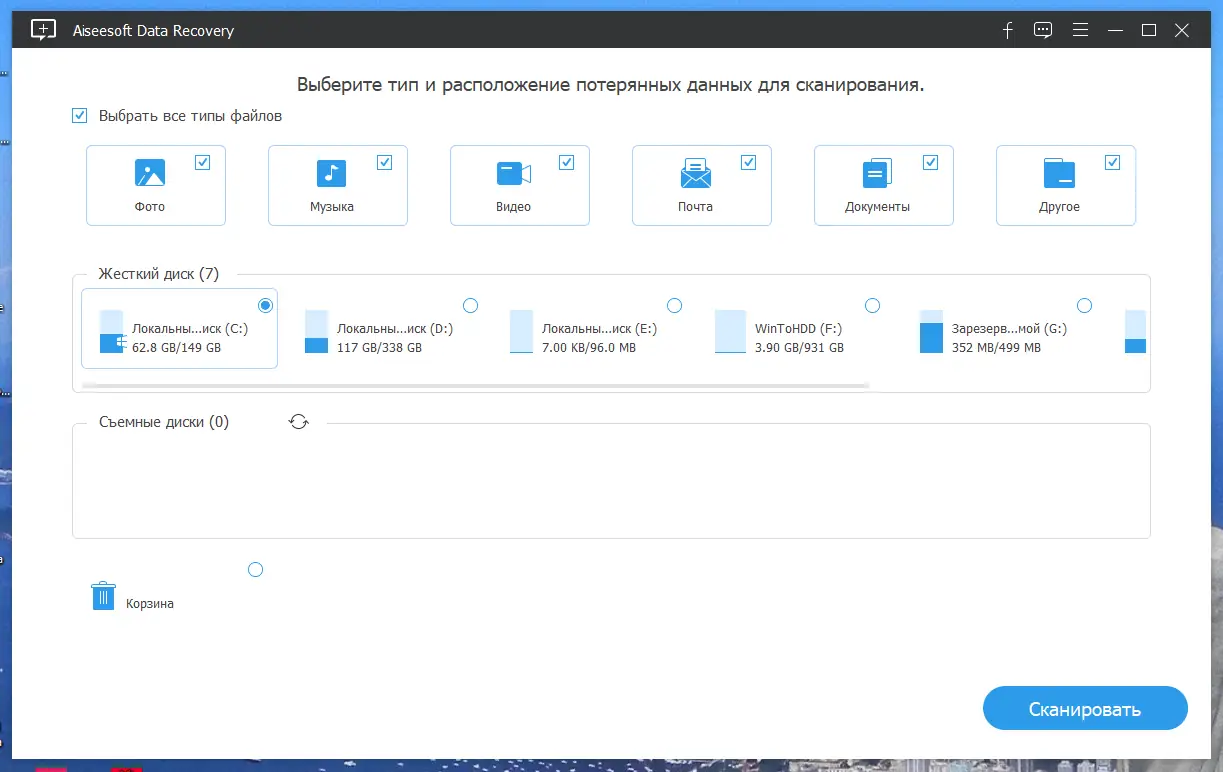Open the Facebook share icon in title bar

click(x=1008, y=31)
